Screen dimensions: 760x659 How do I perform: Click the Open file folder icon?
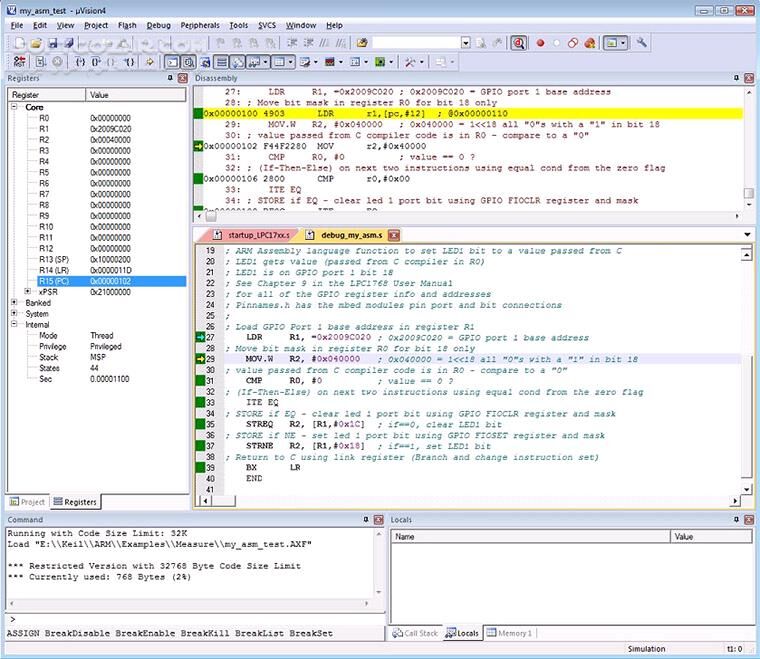[x=35, y=43]
